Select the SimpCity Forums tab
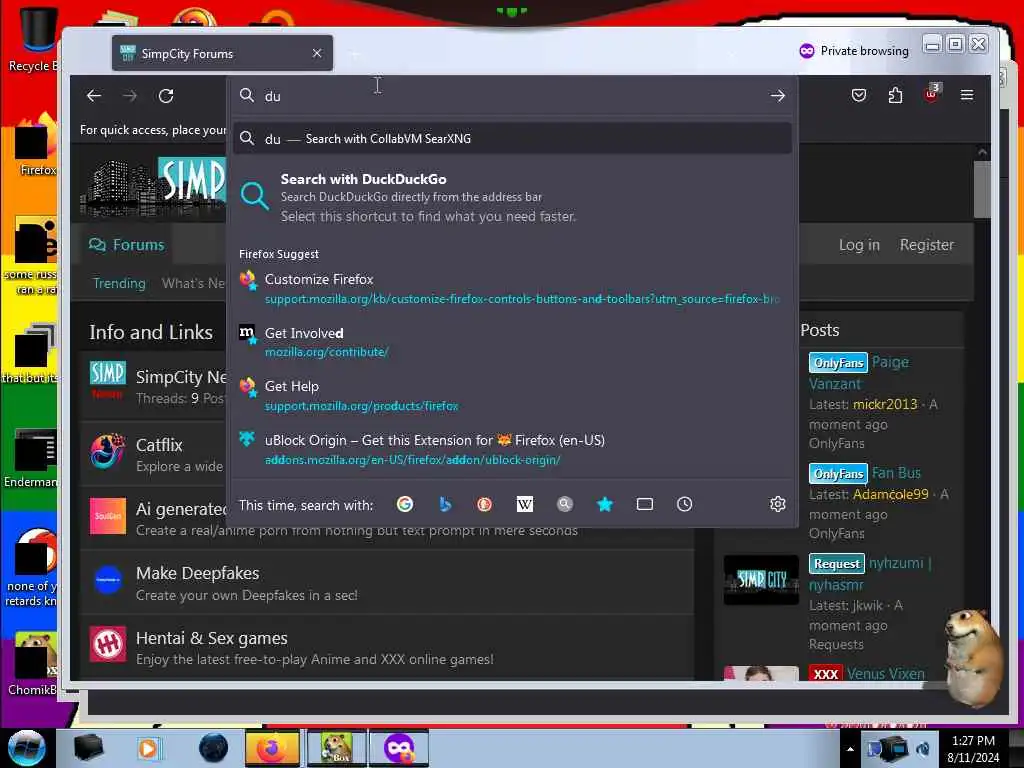The width and height of the screenshot is (1024, 768). 222,53
